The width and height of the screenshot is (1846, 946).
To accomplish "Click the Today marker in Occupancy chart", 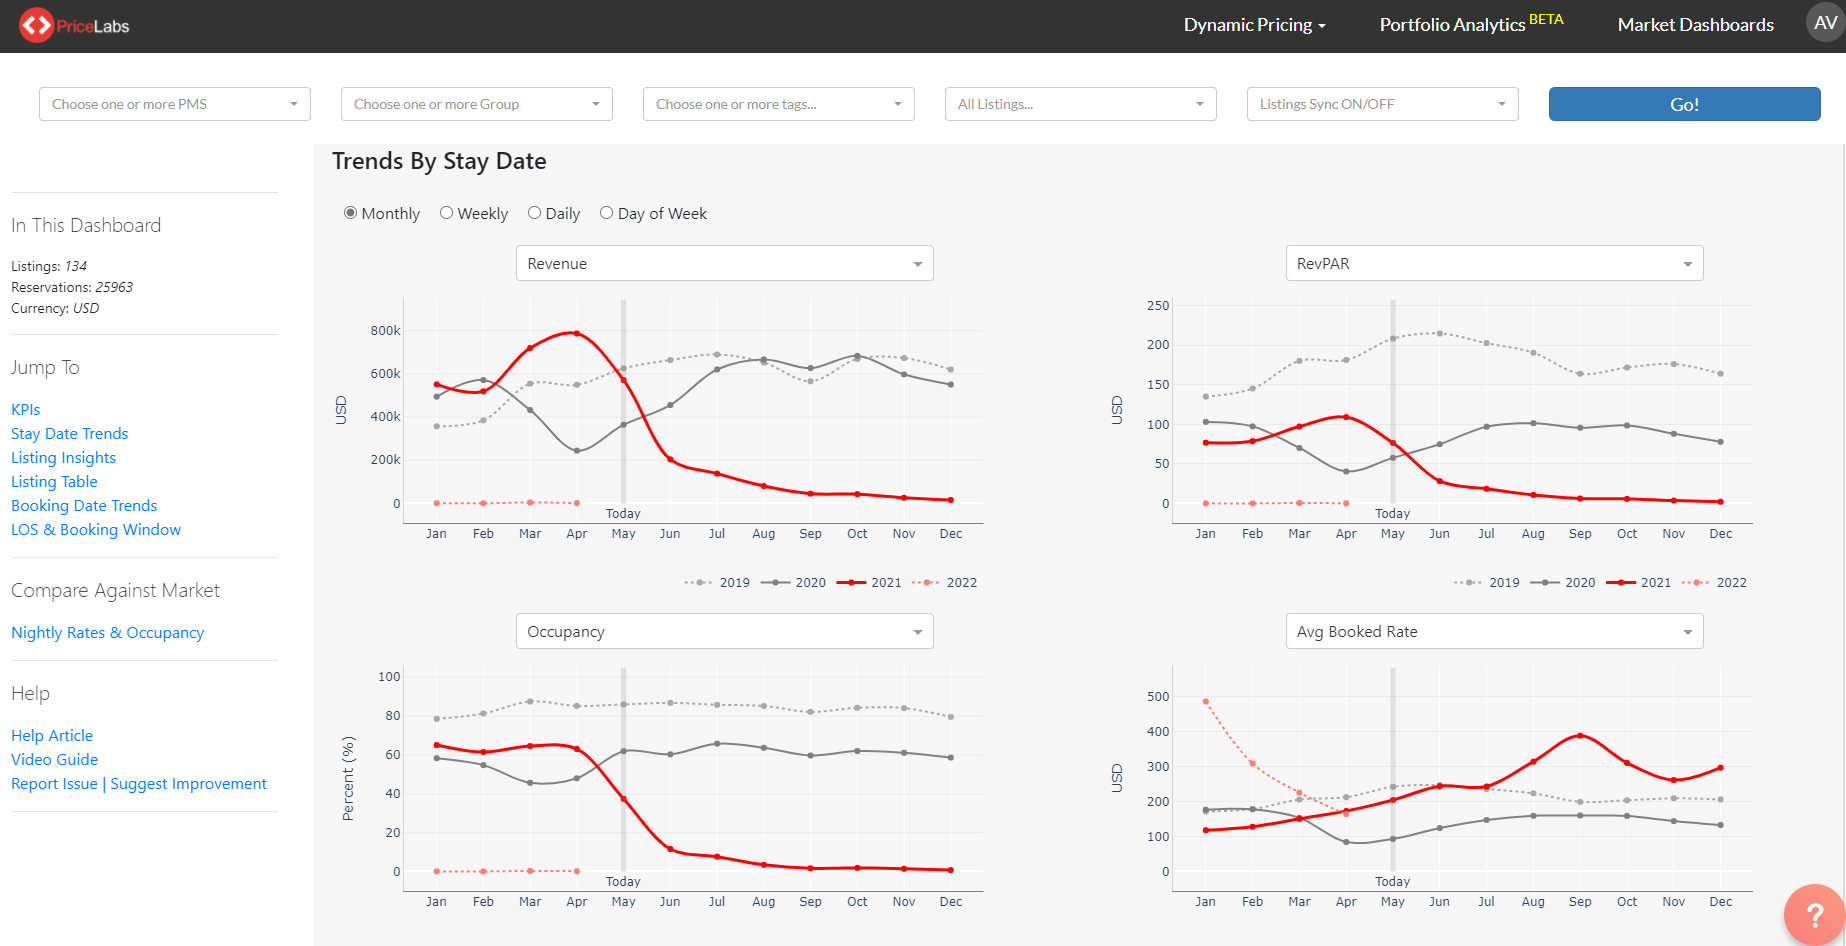I will coord(623,881).
